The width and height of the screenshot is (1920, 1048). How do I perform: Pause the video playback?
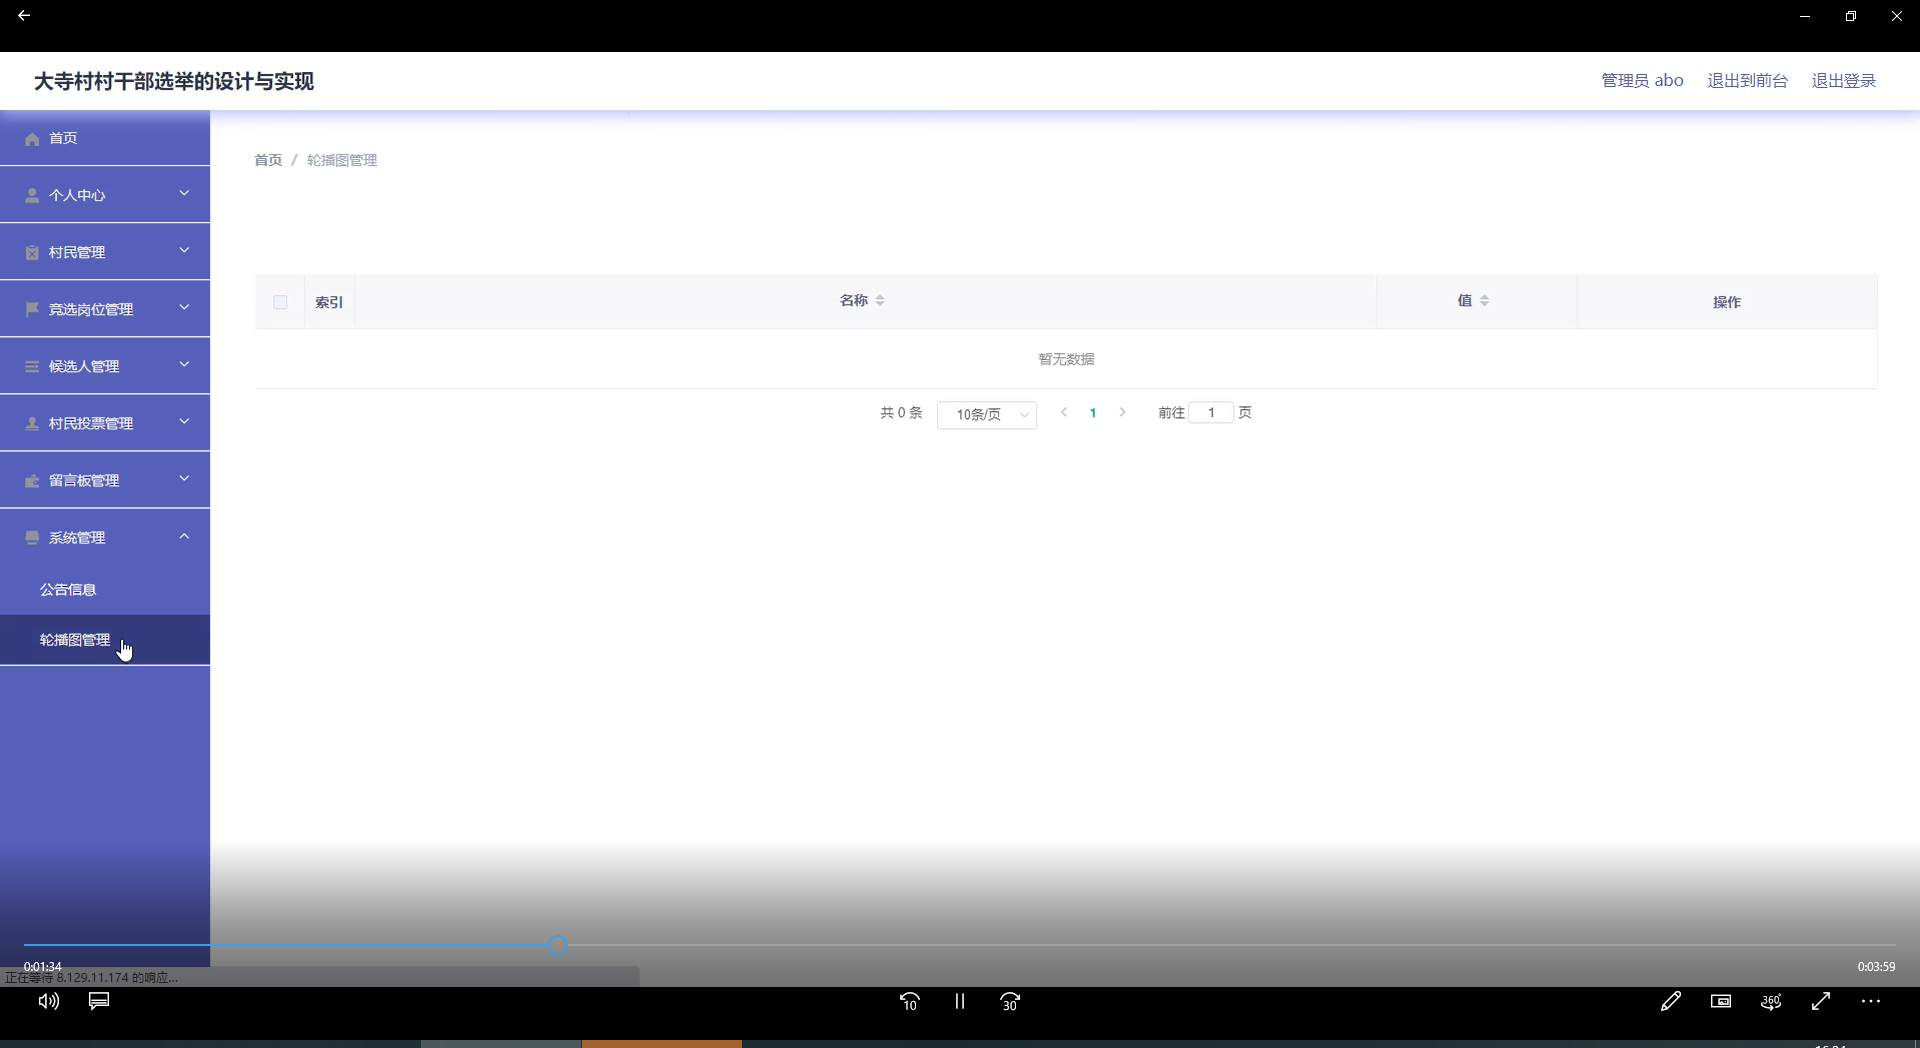pyautogui.click(x=960, y=1001)
